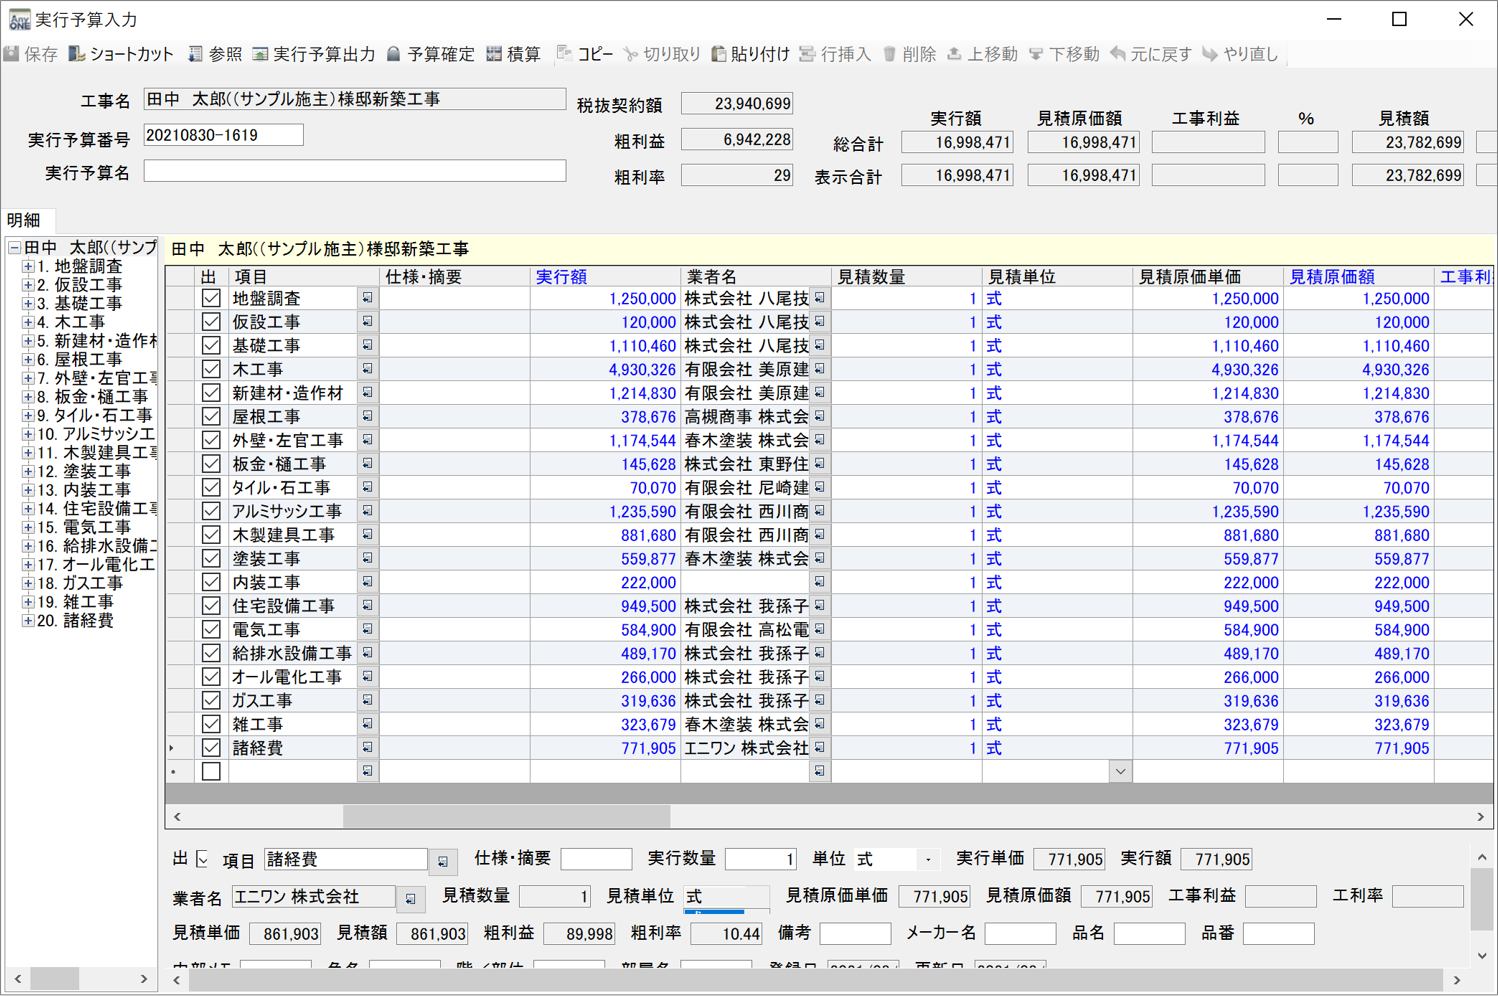Click the 実行額 column header
1498x996 pixels.
coord(561,277)
